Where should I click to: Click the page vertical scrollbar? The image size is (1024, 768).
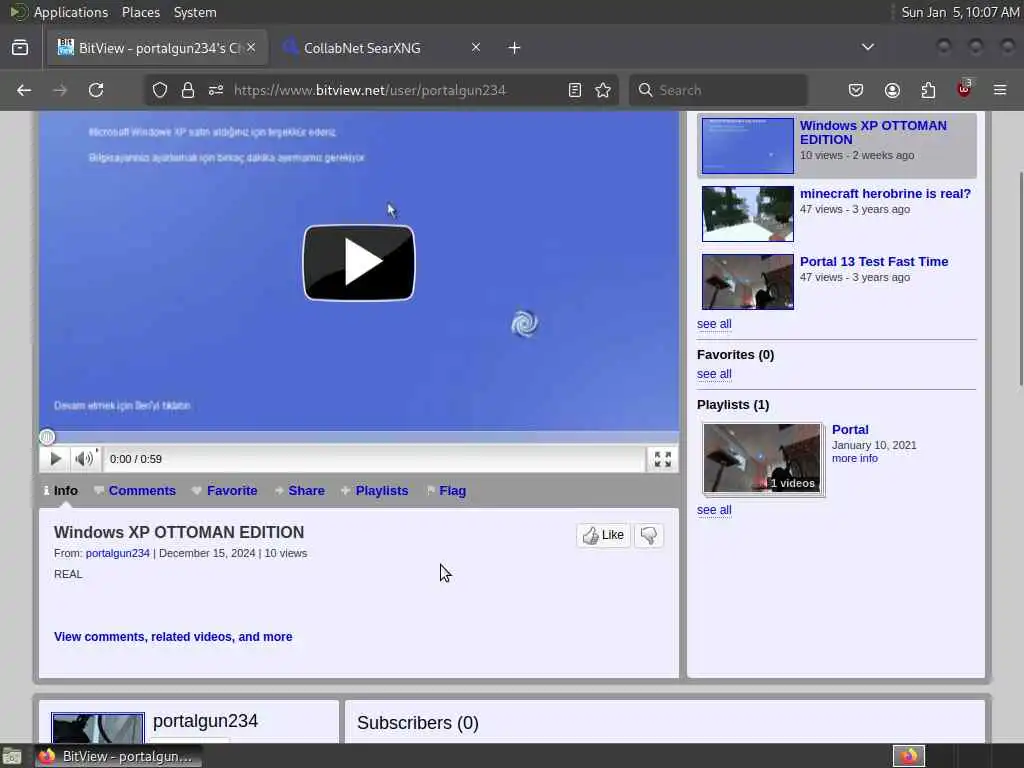(1020, 278)
